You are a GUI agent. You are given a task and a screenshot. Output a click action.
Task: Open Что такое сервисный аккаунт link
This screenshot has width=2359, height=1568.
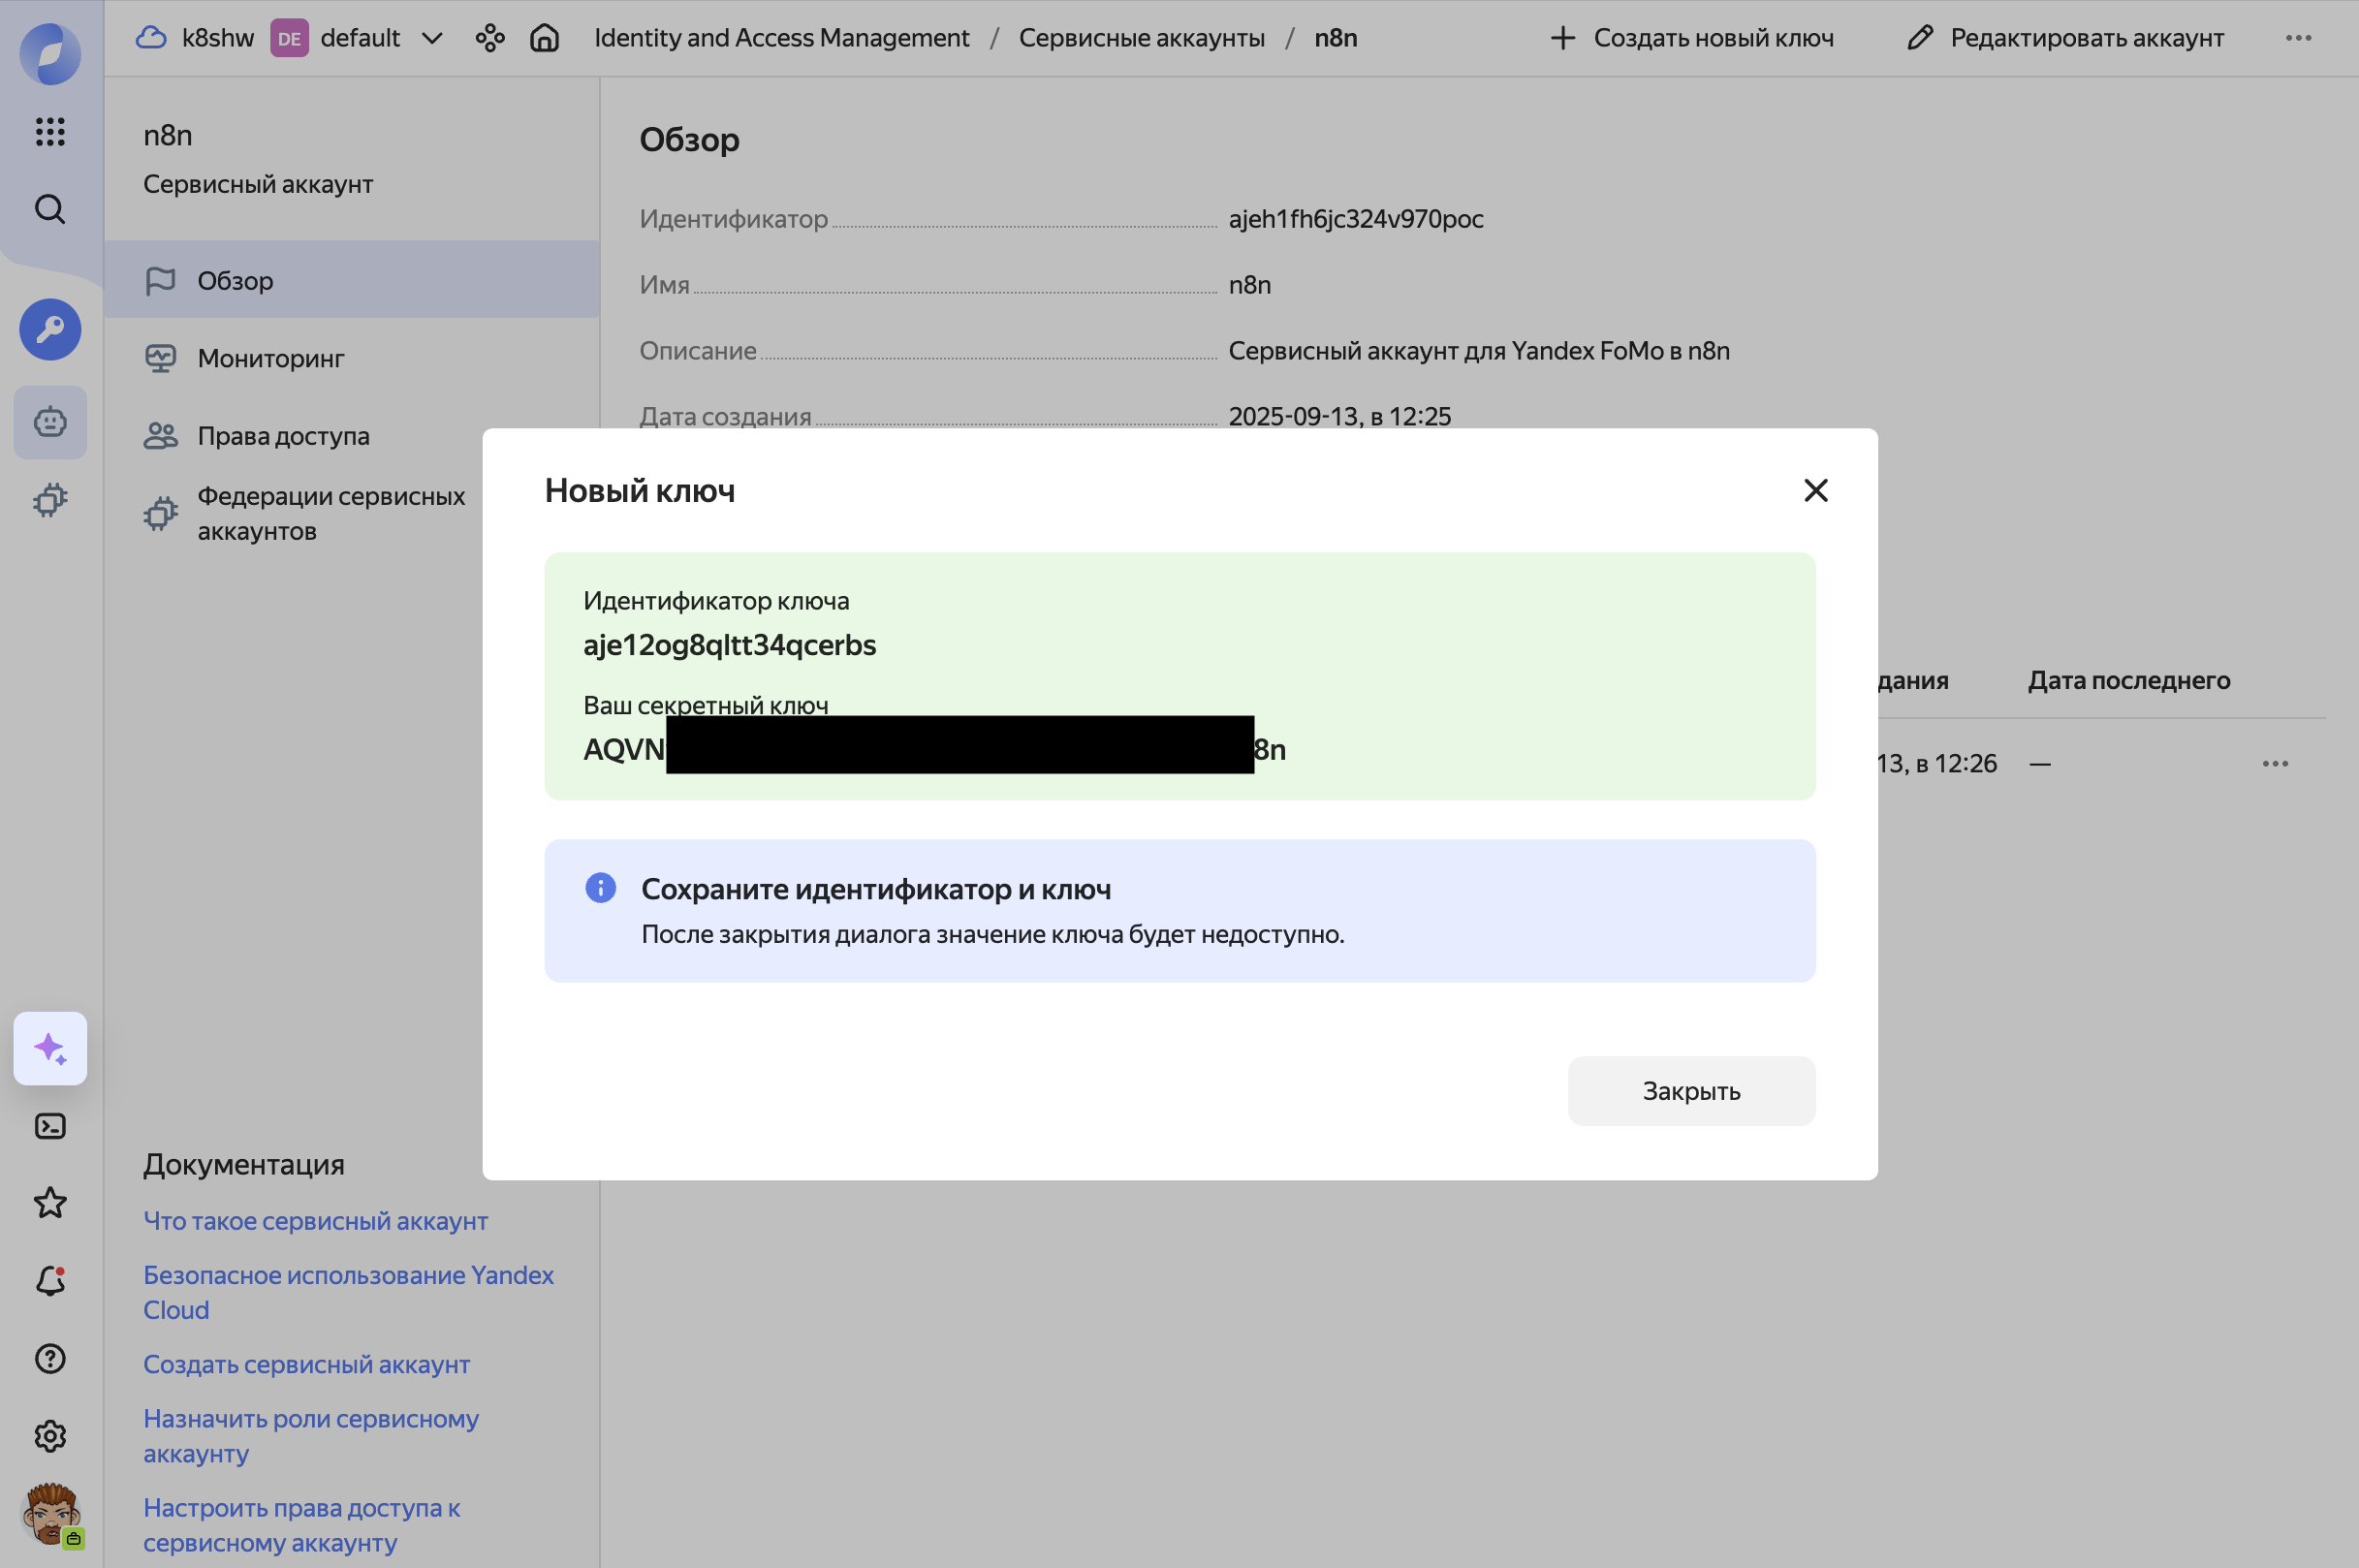point(315,1220)
